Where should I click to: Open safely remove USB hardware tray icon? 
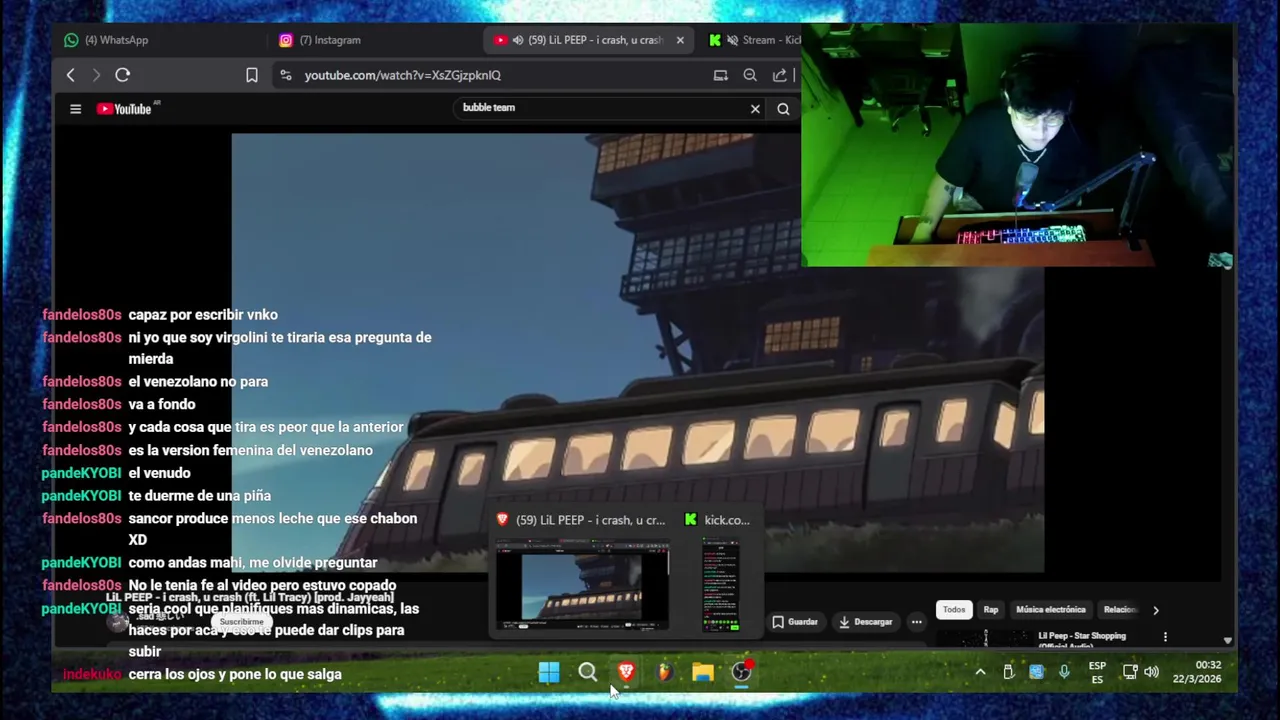click(x=1008, y=672)
